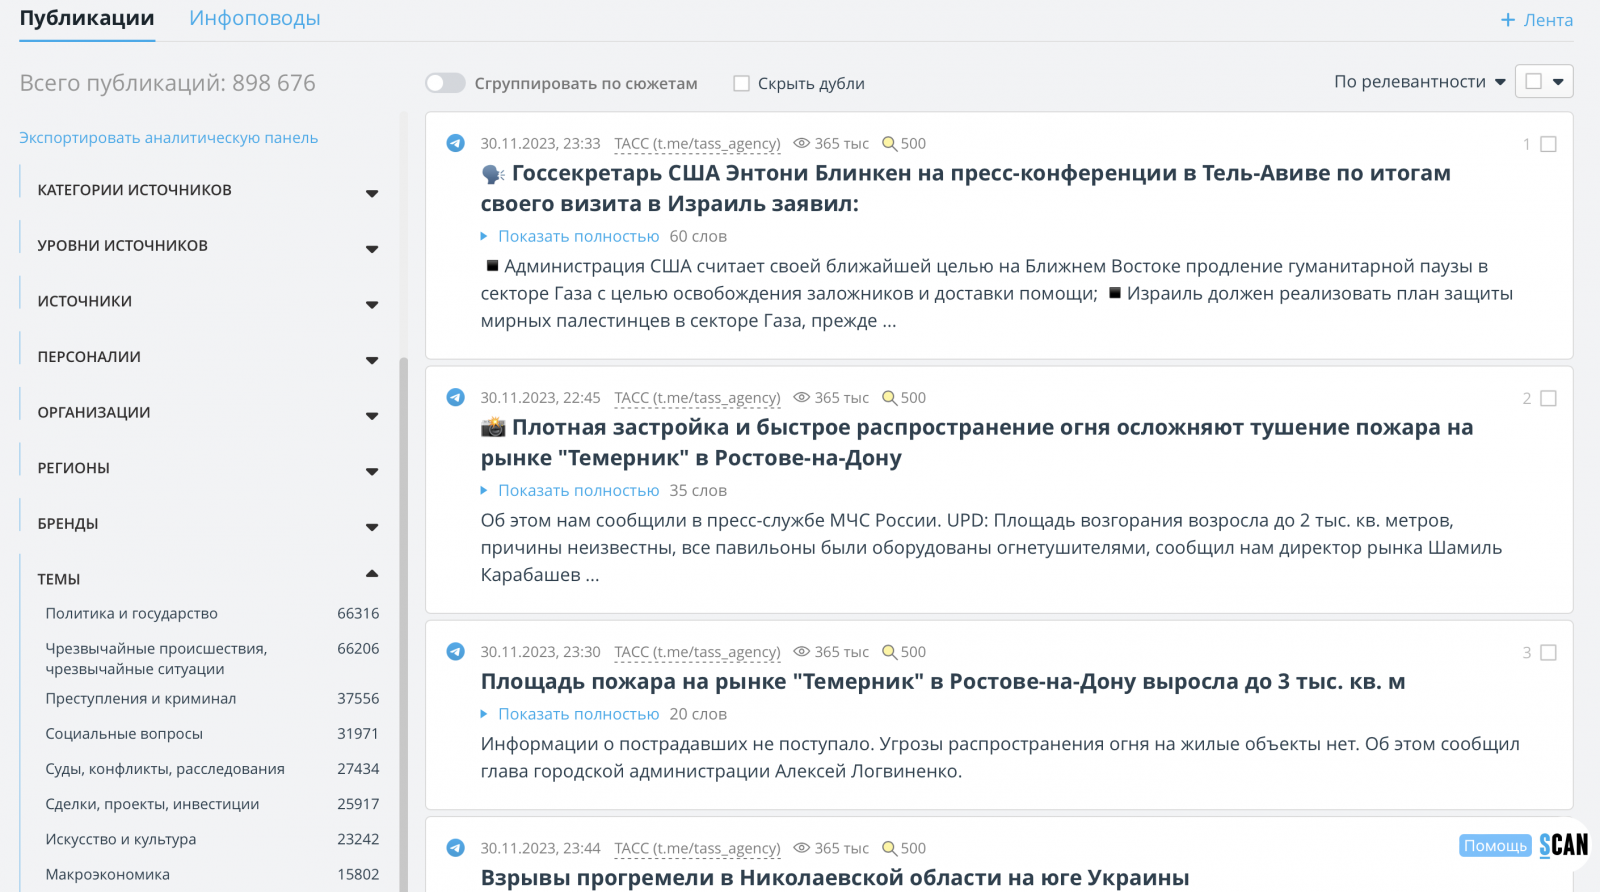This screenshot has height=892, width=1600.
Task: Toggle the Сгруппировать по сюжетам switch
Action: [445, 83]
